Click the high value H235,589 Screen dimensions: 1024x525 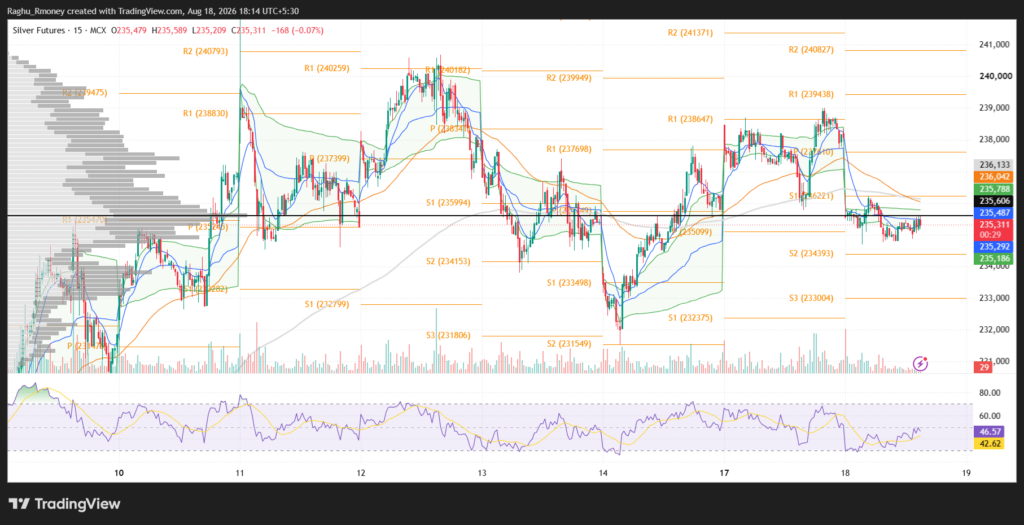click(x=168, y=30)
